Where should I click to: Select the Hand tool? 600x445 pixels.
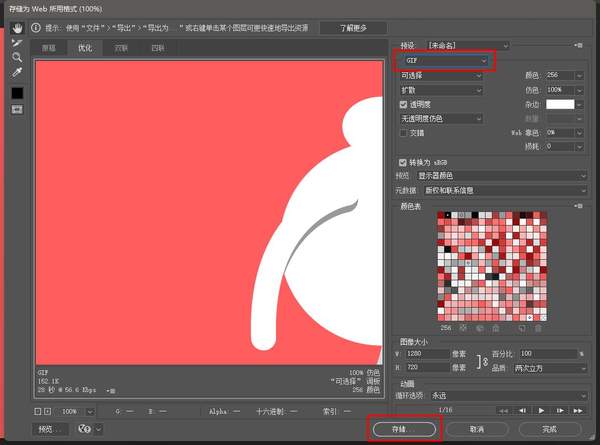pos(17,28)
